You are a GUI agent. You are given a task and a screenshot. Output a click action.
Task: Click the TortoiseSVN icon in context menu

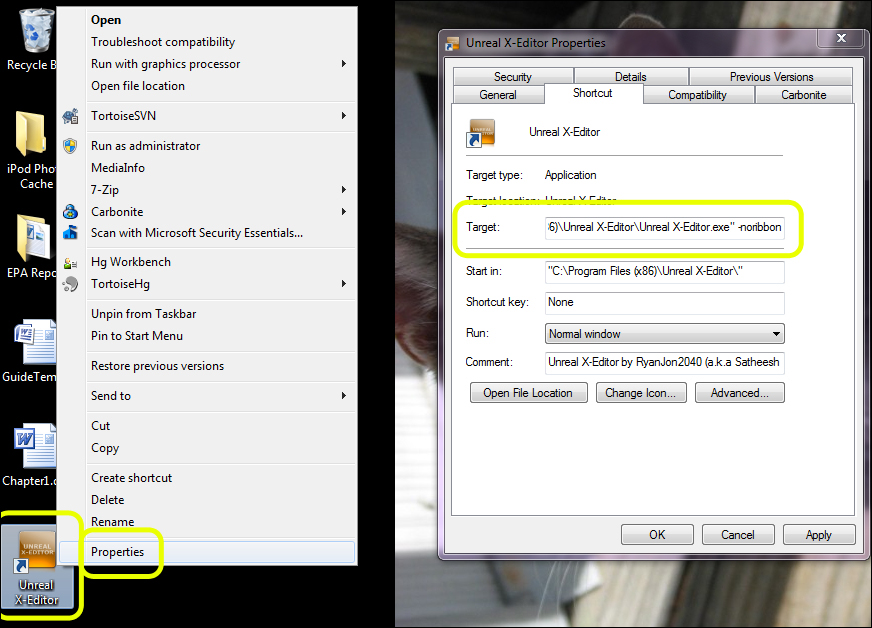click(x=70, y=116)
